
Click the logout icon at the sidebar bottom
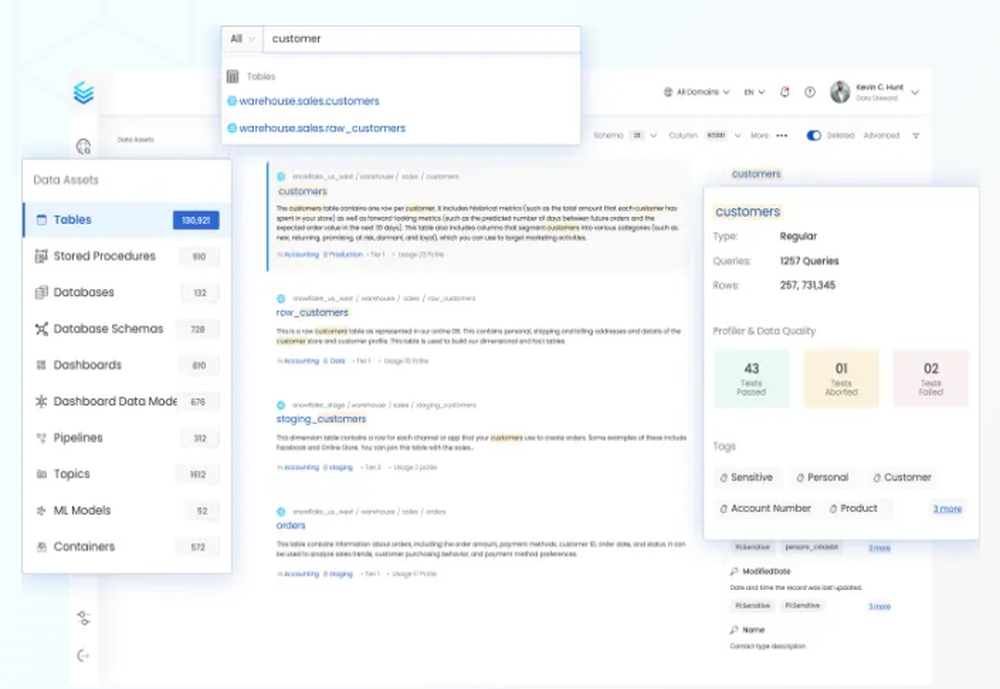coord(84,656)
